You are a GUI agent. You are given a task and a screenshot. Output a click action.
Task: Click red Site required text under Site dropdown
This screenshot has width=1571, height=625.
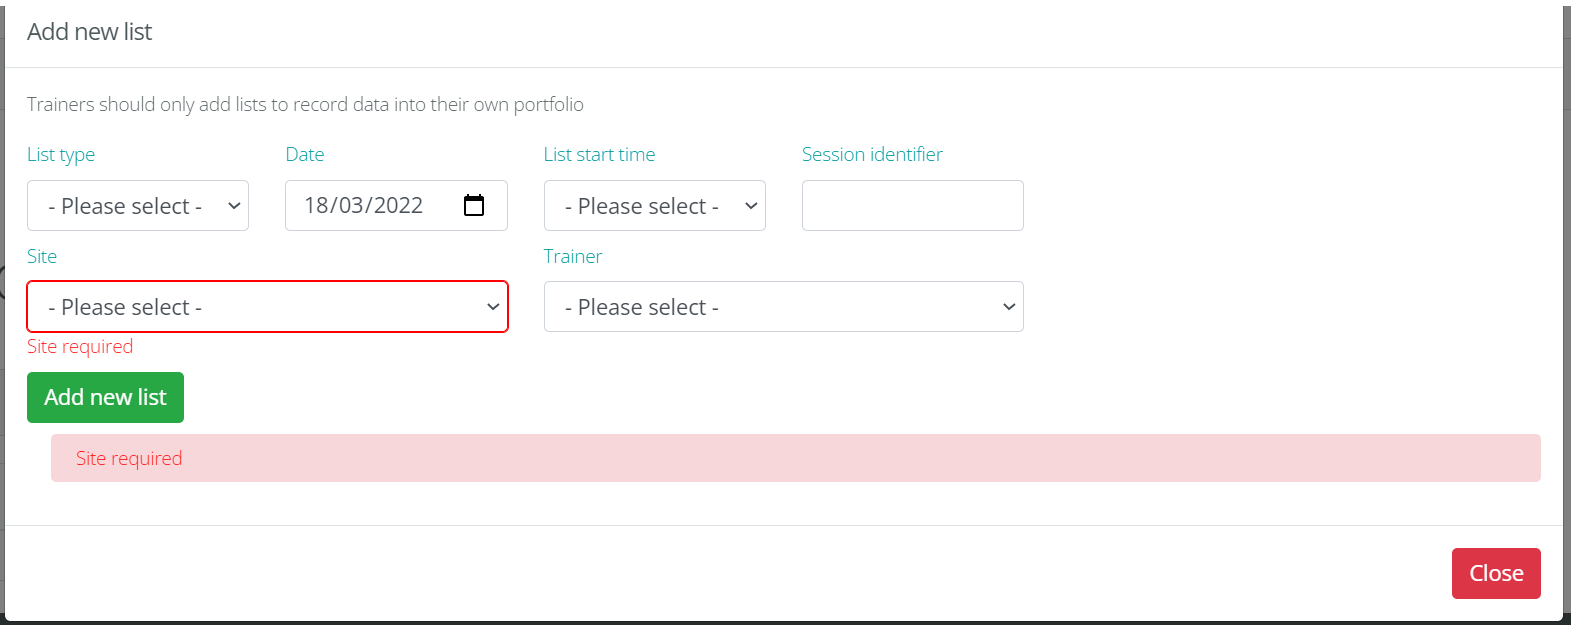point(80,347)
